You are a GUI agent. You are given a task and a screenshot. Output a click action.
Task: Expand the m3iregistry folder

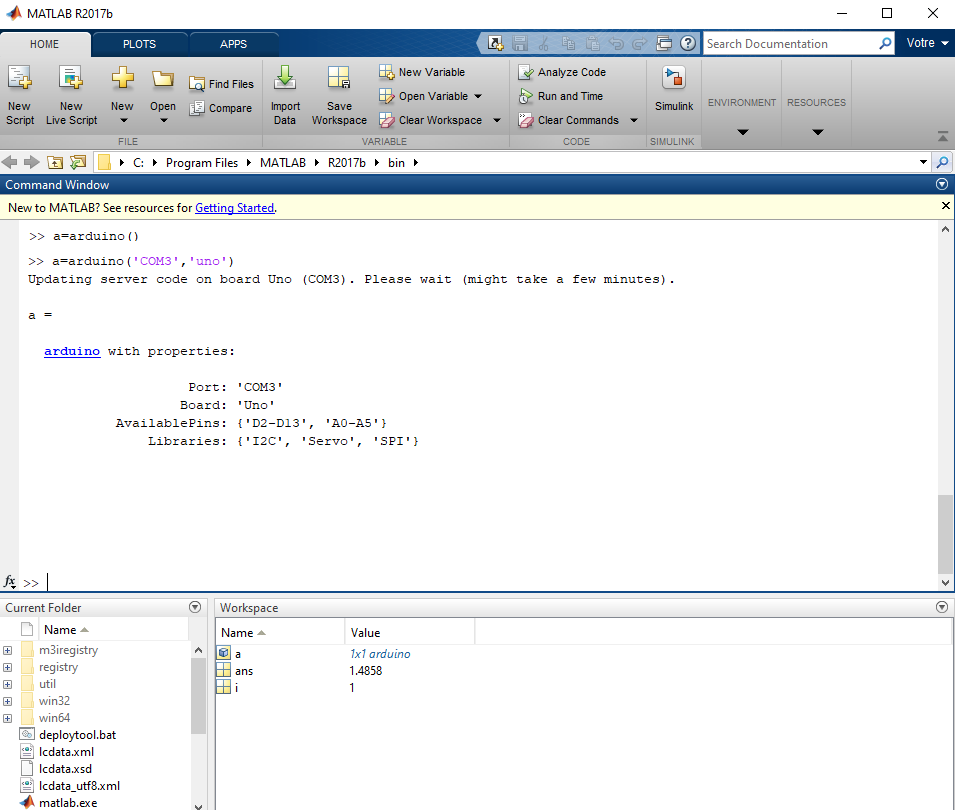(8, 651)
